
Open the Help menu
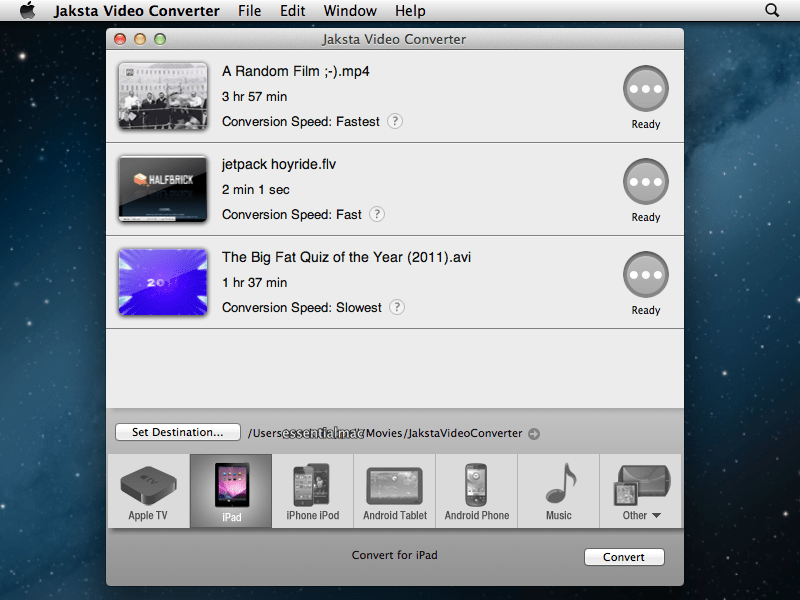tap(410, 11)
